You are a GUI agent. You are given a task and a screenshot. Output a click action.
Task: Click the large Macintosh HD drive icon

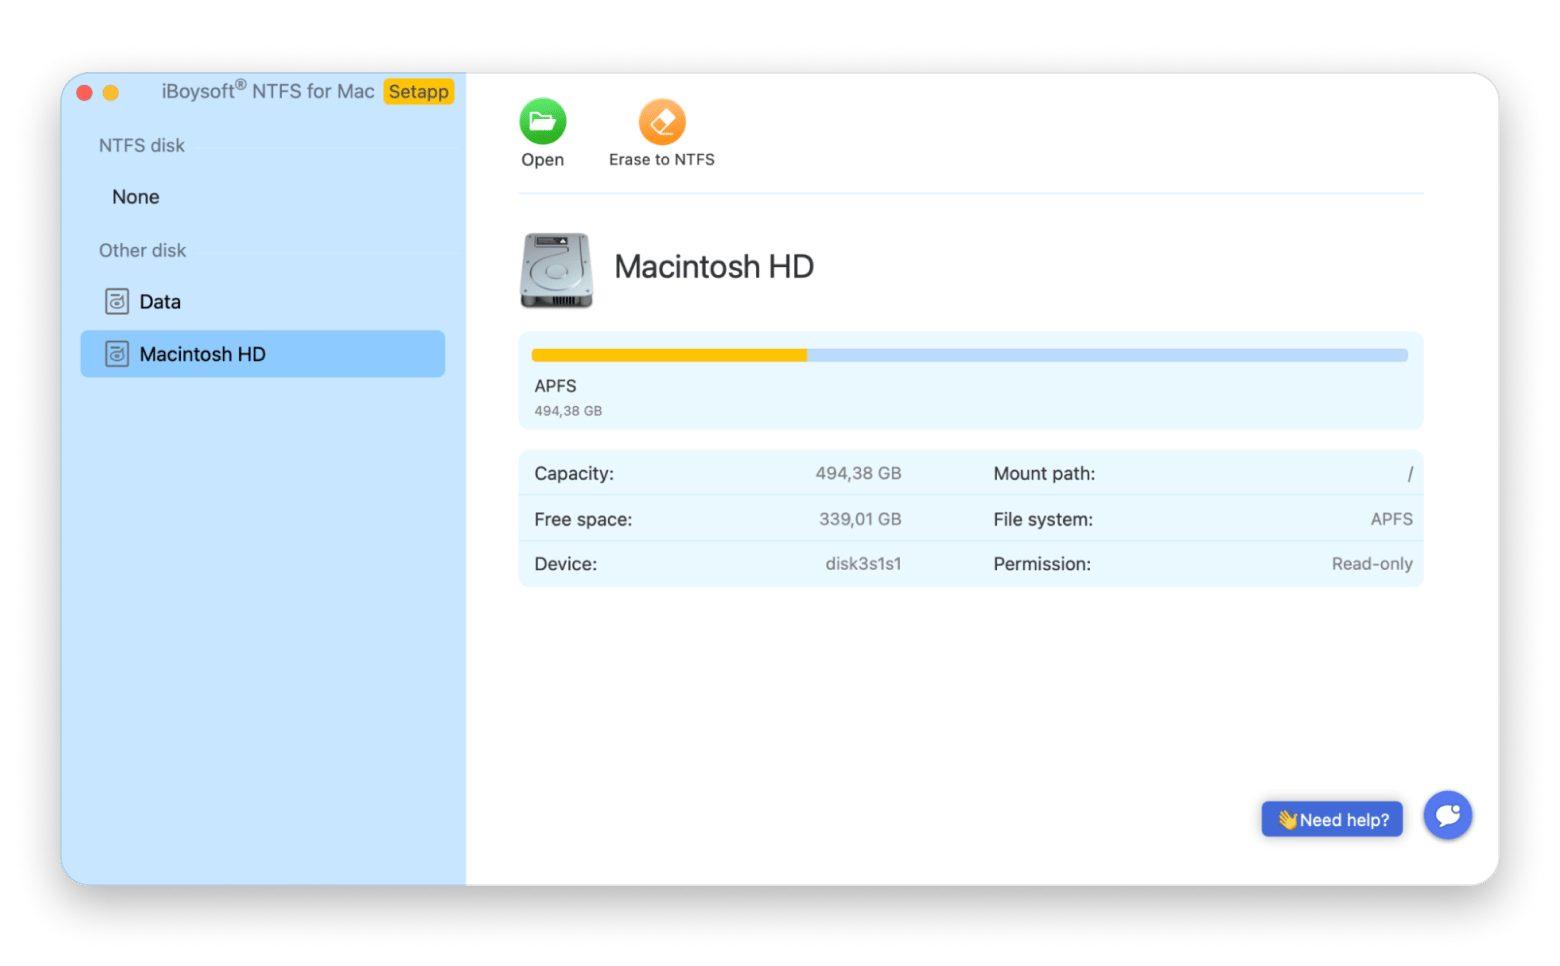click(556, 270)
